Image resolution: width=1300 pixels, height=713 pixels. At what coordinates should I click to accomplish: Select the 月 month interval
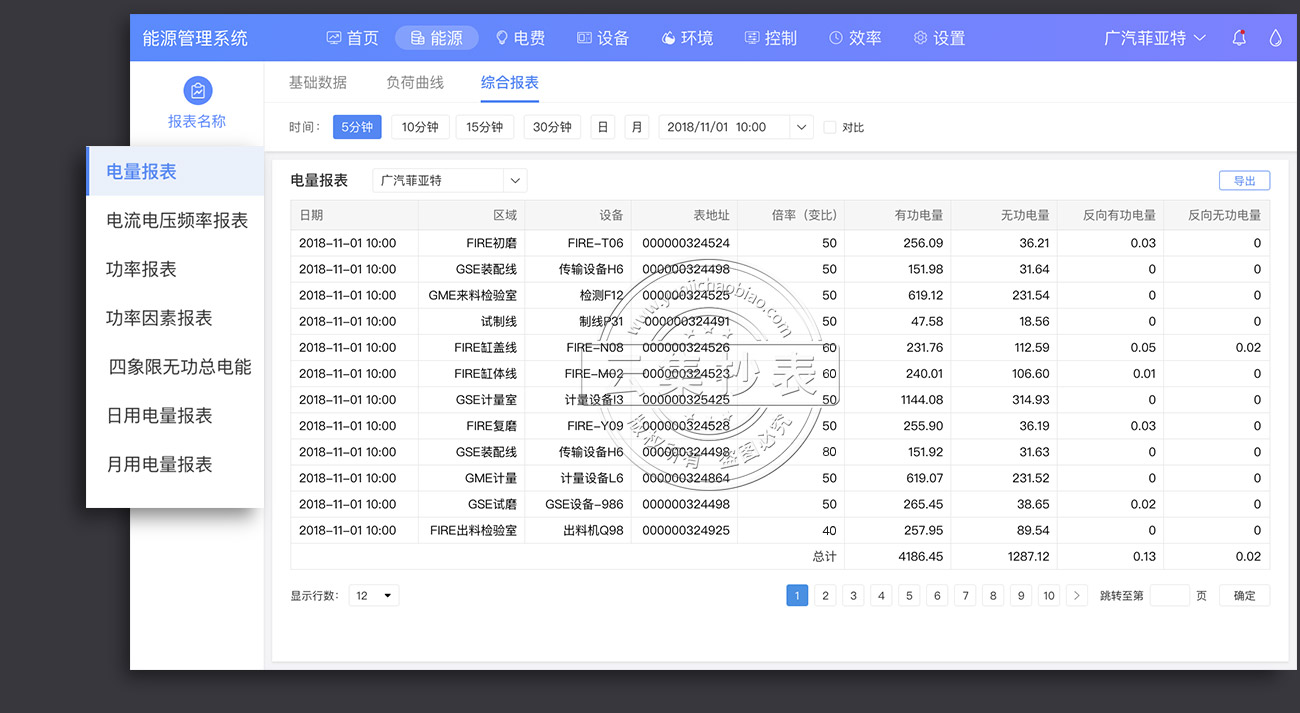pos(637,127)
